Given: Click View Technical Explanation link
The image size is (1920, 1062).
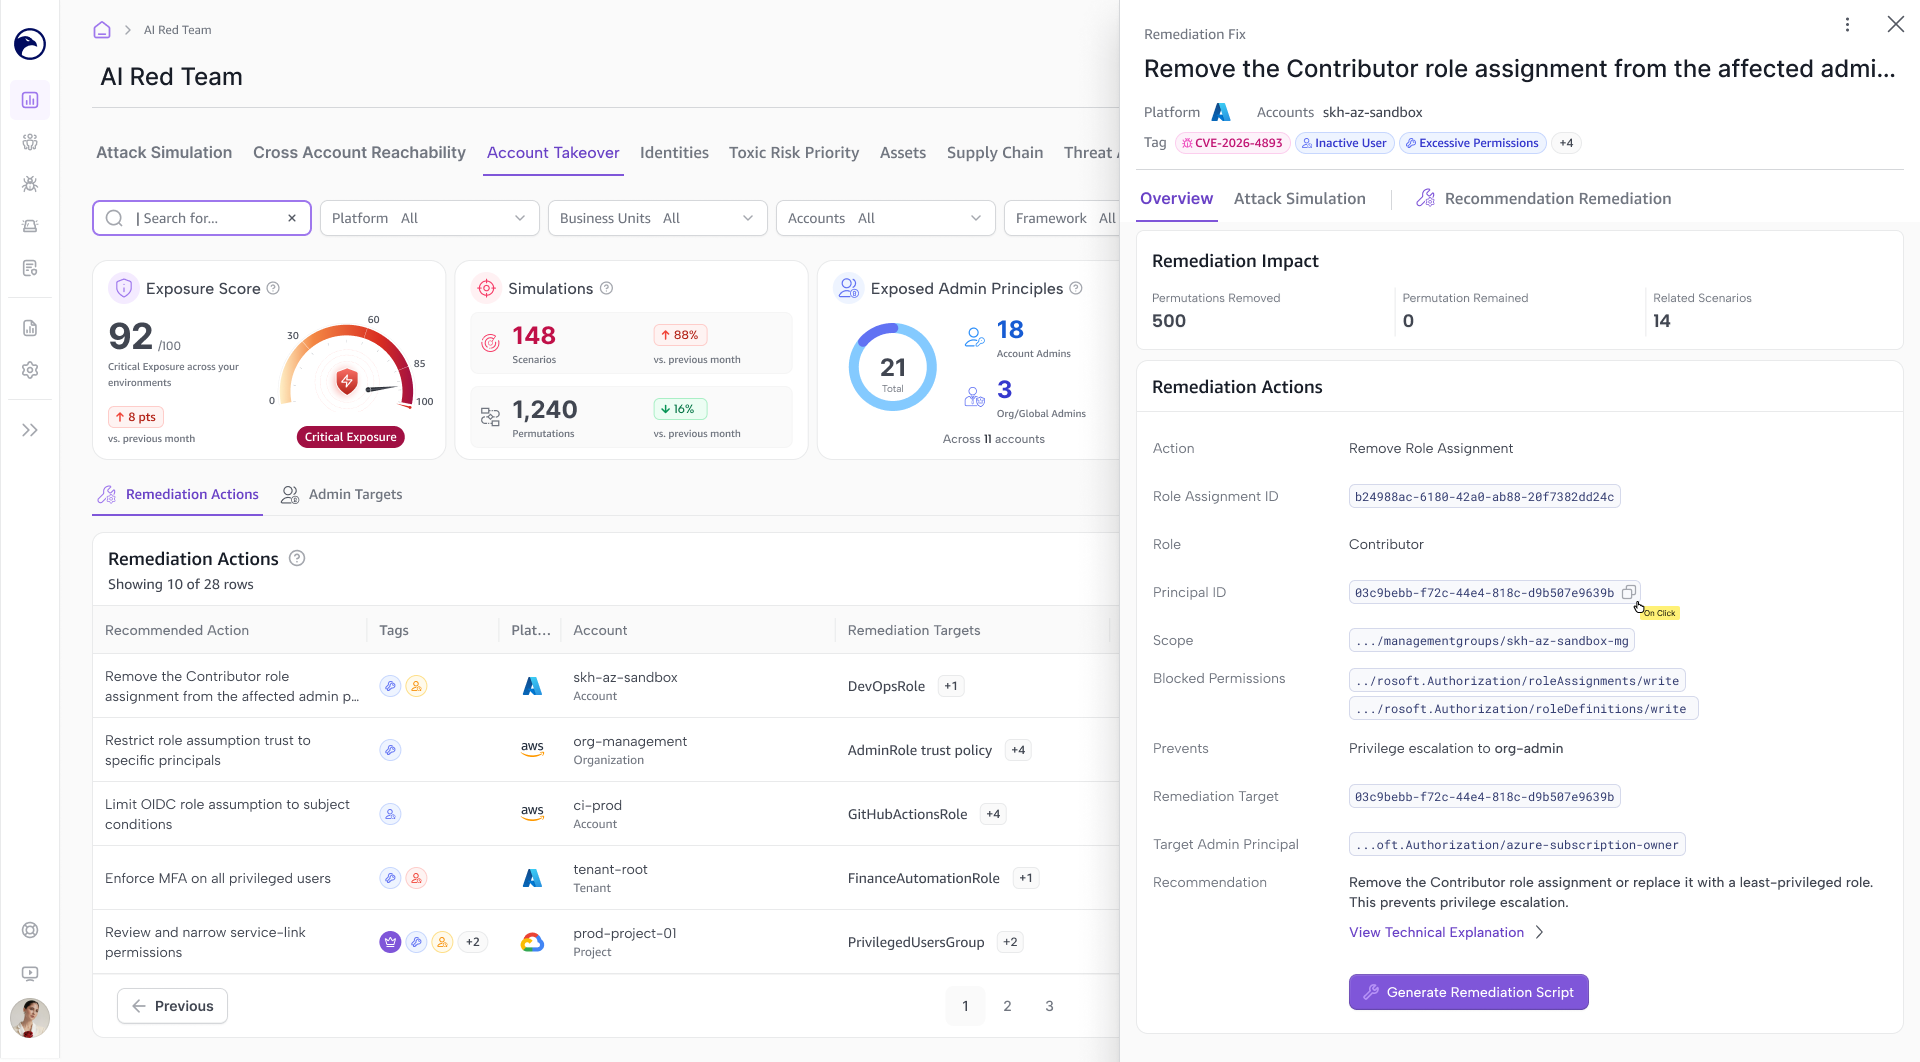Looking at the screenshot, I should point(1446,932).
